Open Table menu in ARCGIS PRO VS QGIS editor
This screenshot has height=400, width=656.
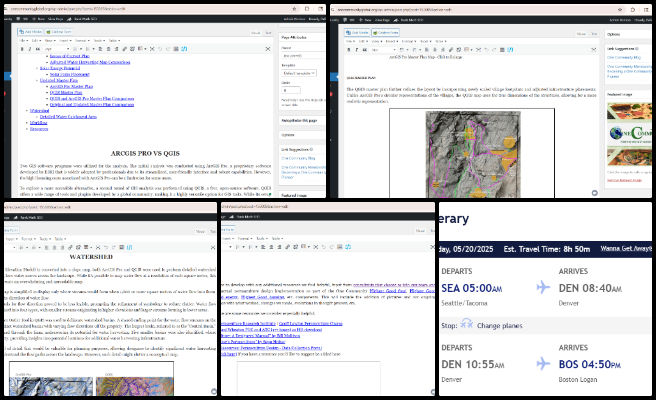(x=114, y=41)
